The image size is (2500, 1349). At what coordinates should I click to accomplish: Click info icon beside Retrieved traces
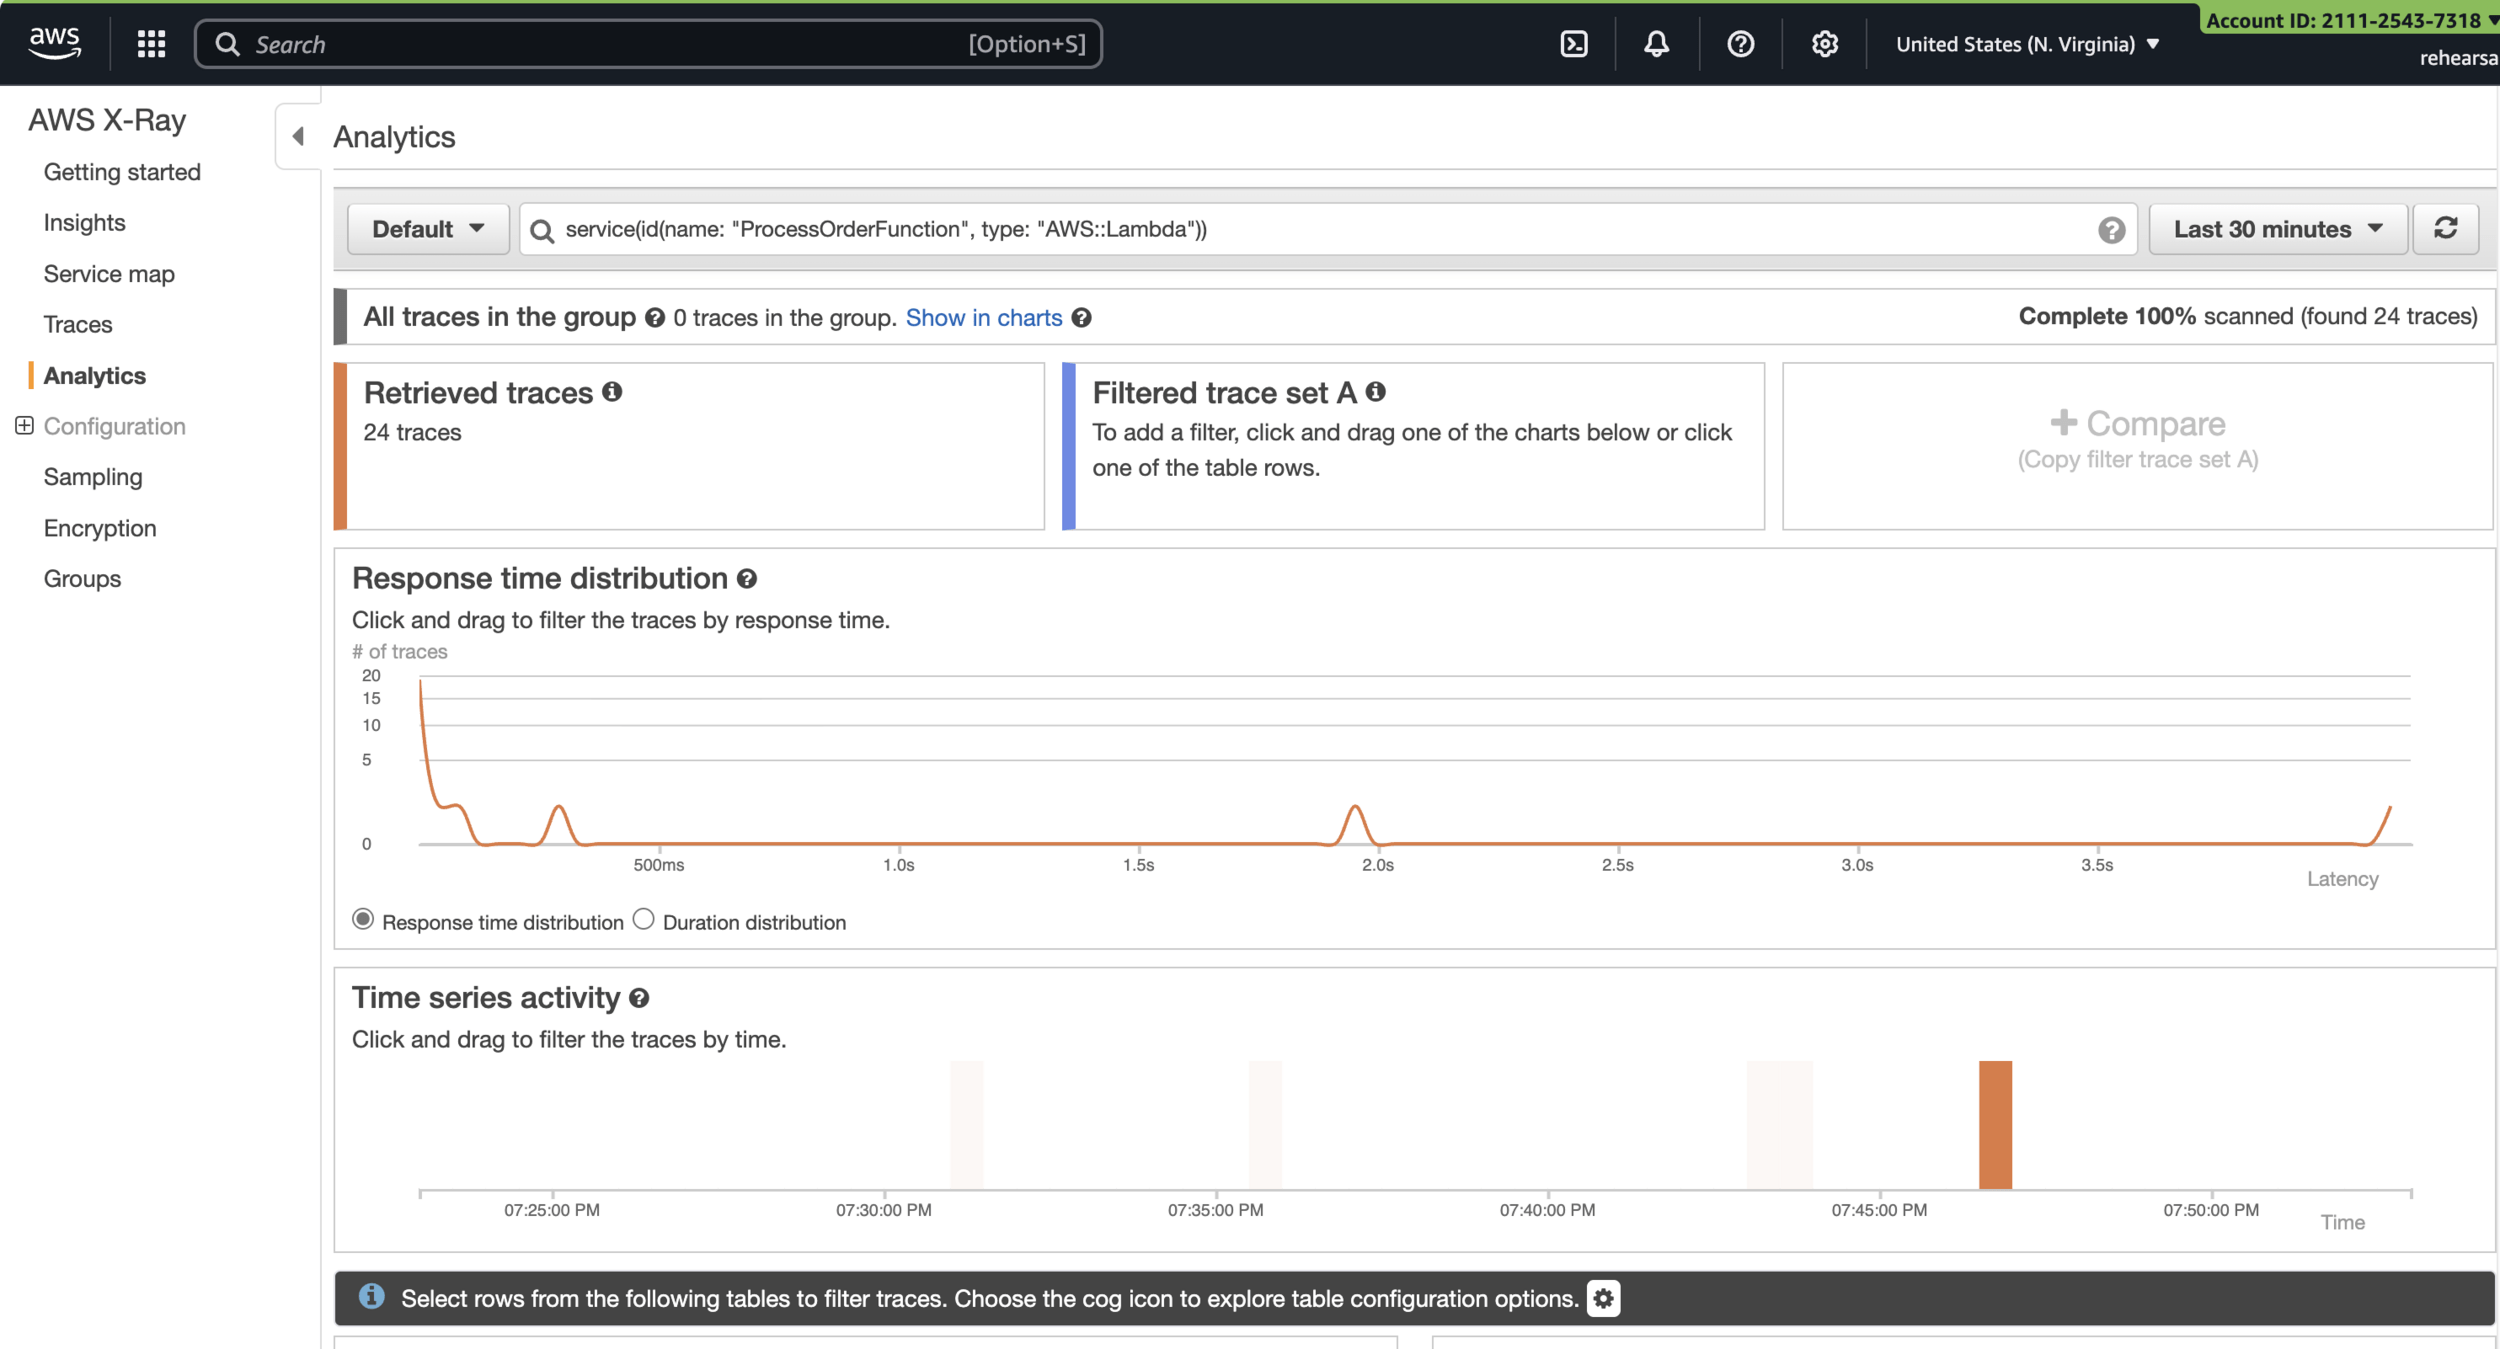coord(612,392)
